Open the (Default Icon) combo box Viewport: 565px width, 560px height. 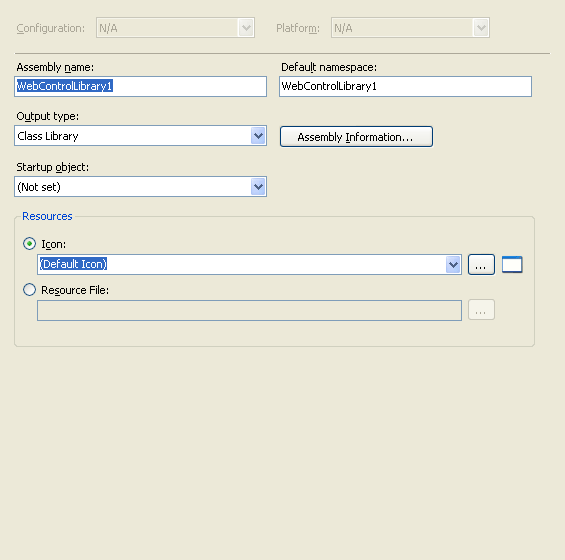point(249,265)
